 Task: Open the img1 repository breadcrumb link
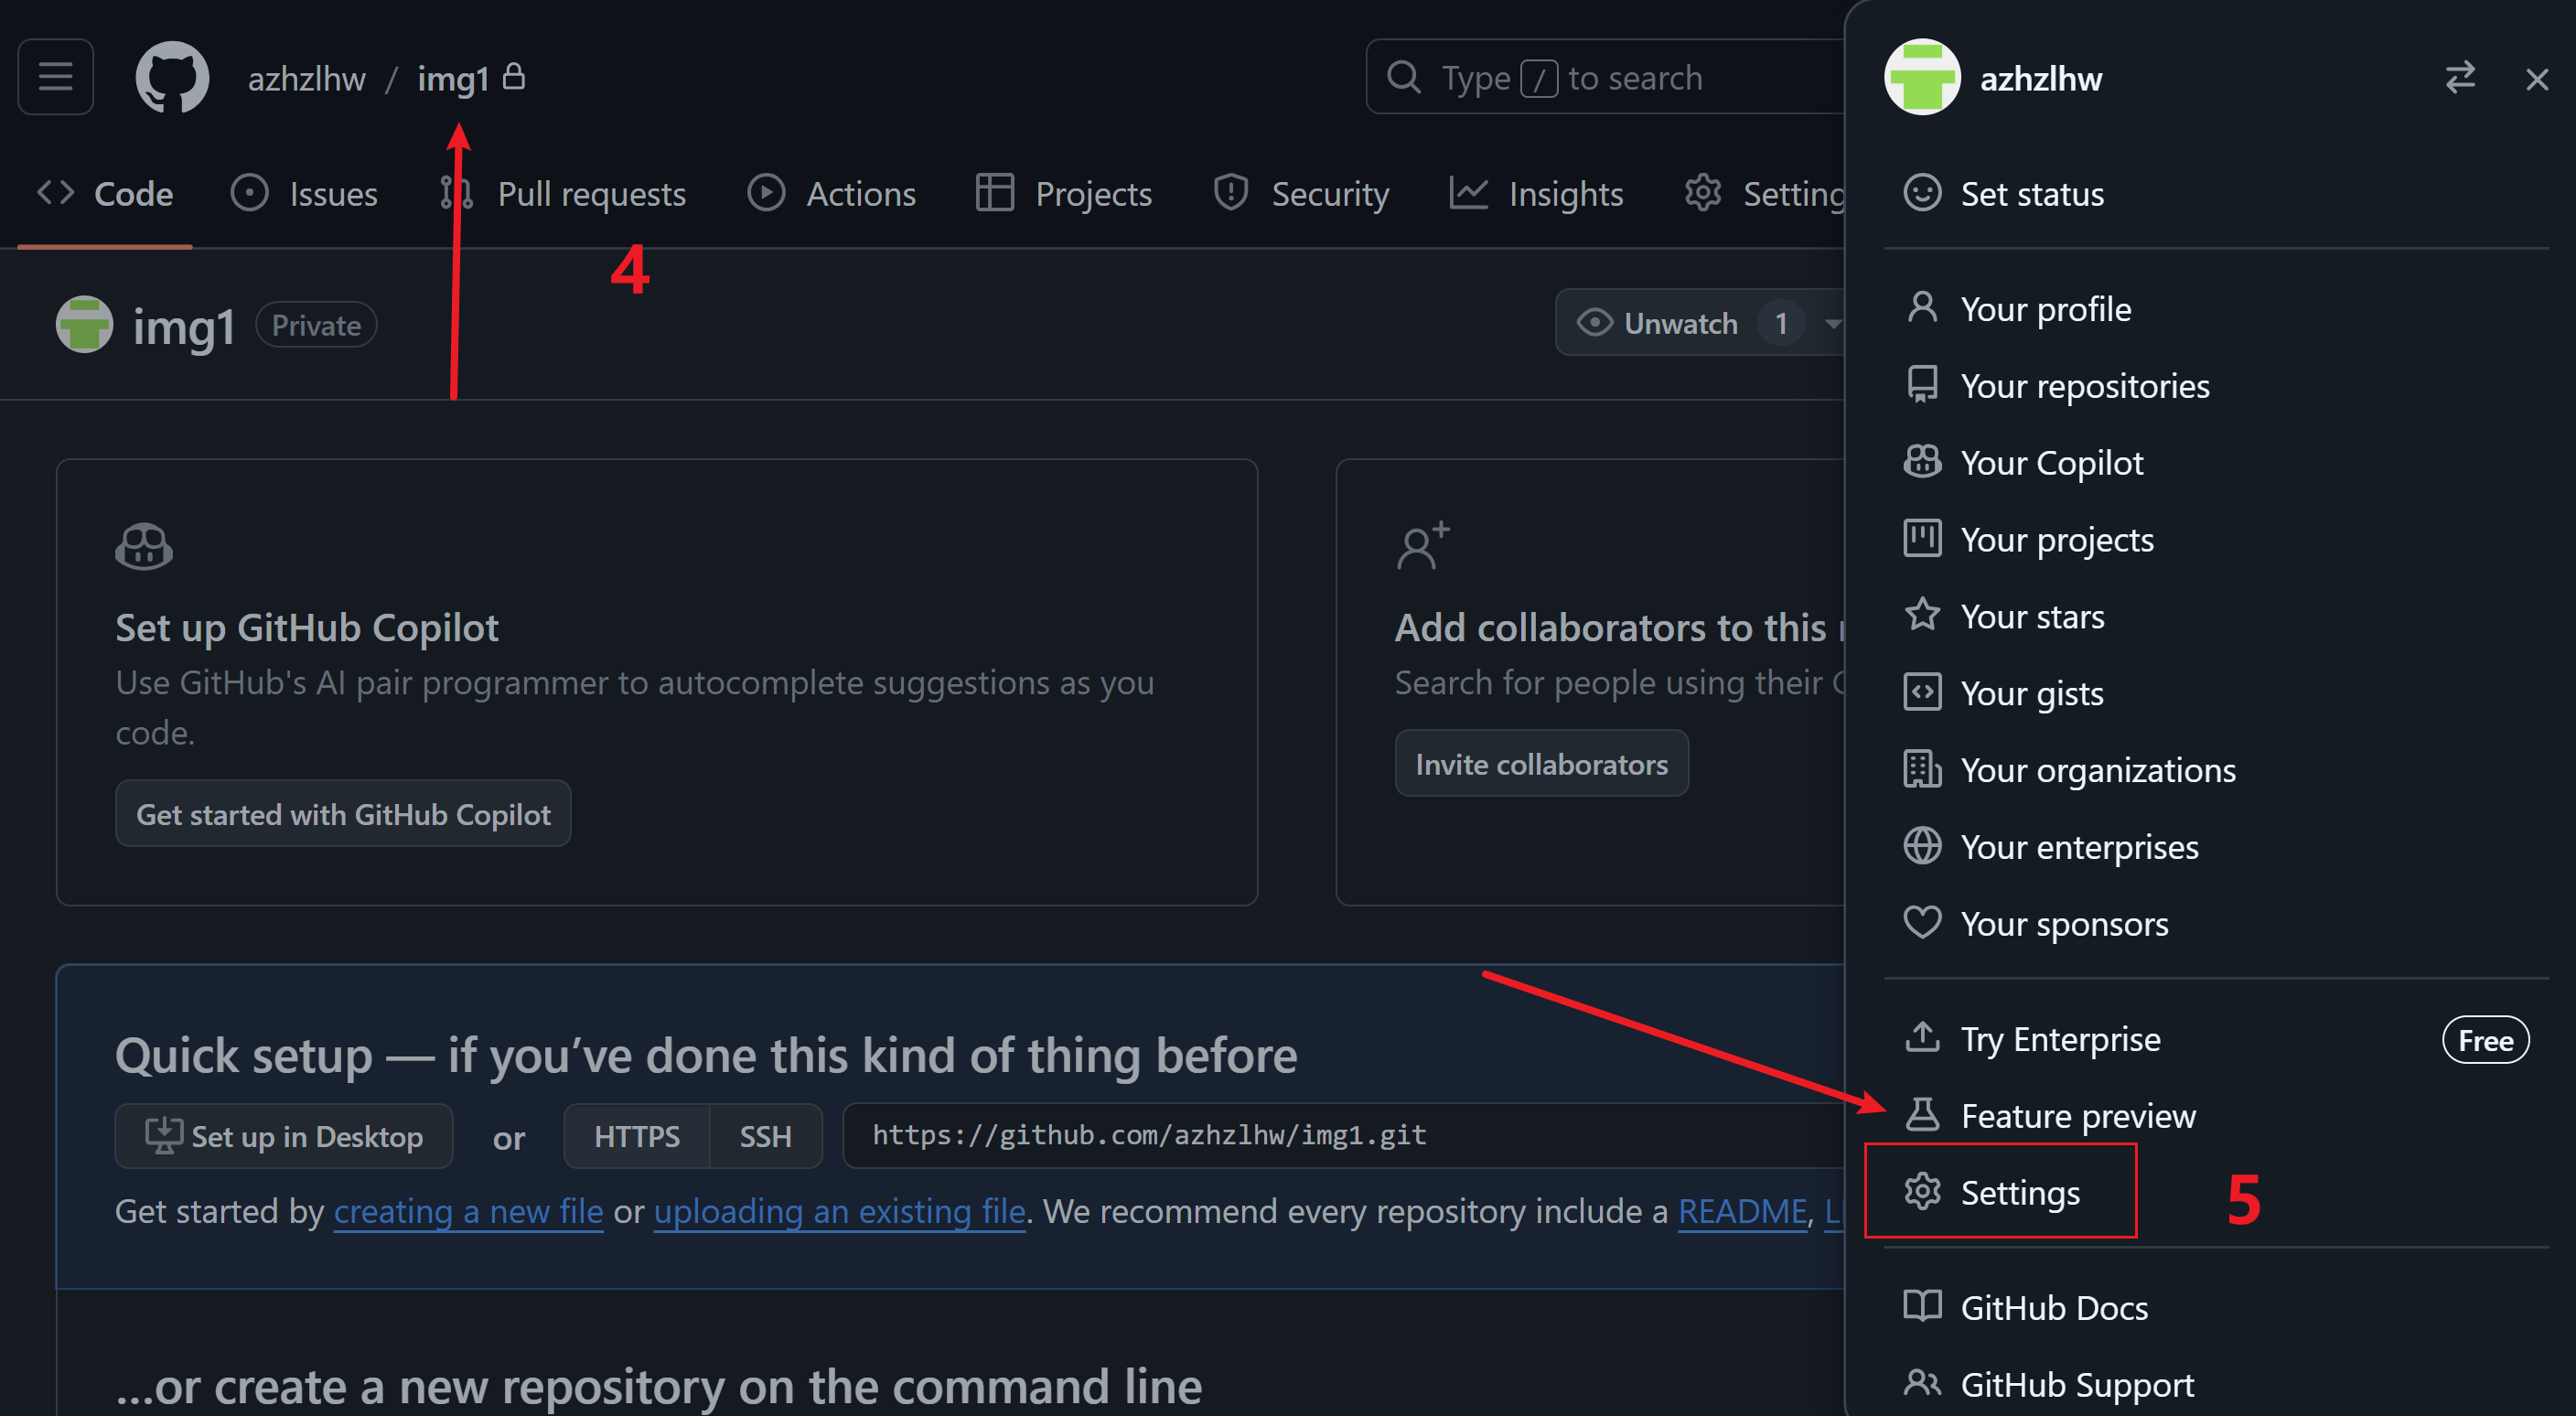tap(453, 78)
